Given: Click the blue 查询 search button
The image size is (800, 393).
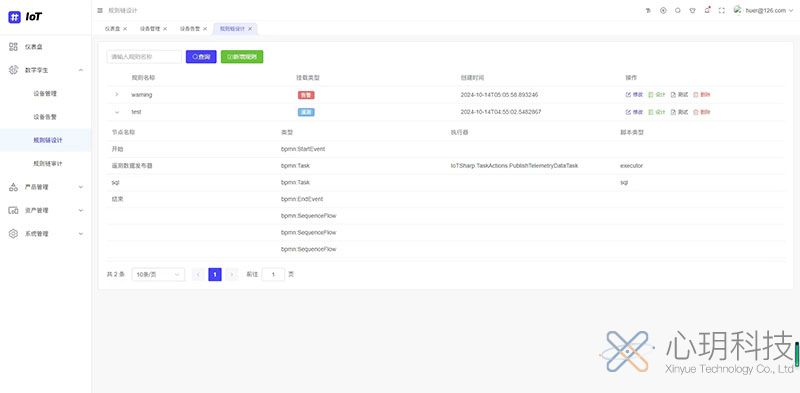Looking at the screenshot, I should tap(201, 57).
